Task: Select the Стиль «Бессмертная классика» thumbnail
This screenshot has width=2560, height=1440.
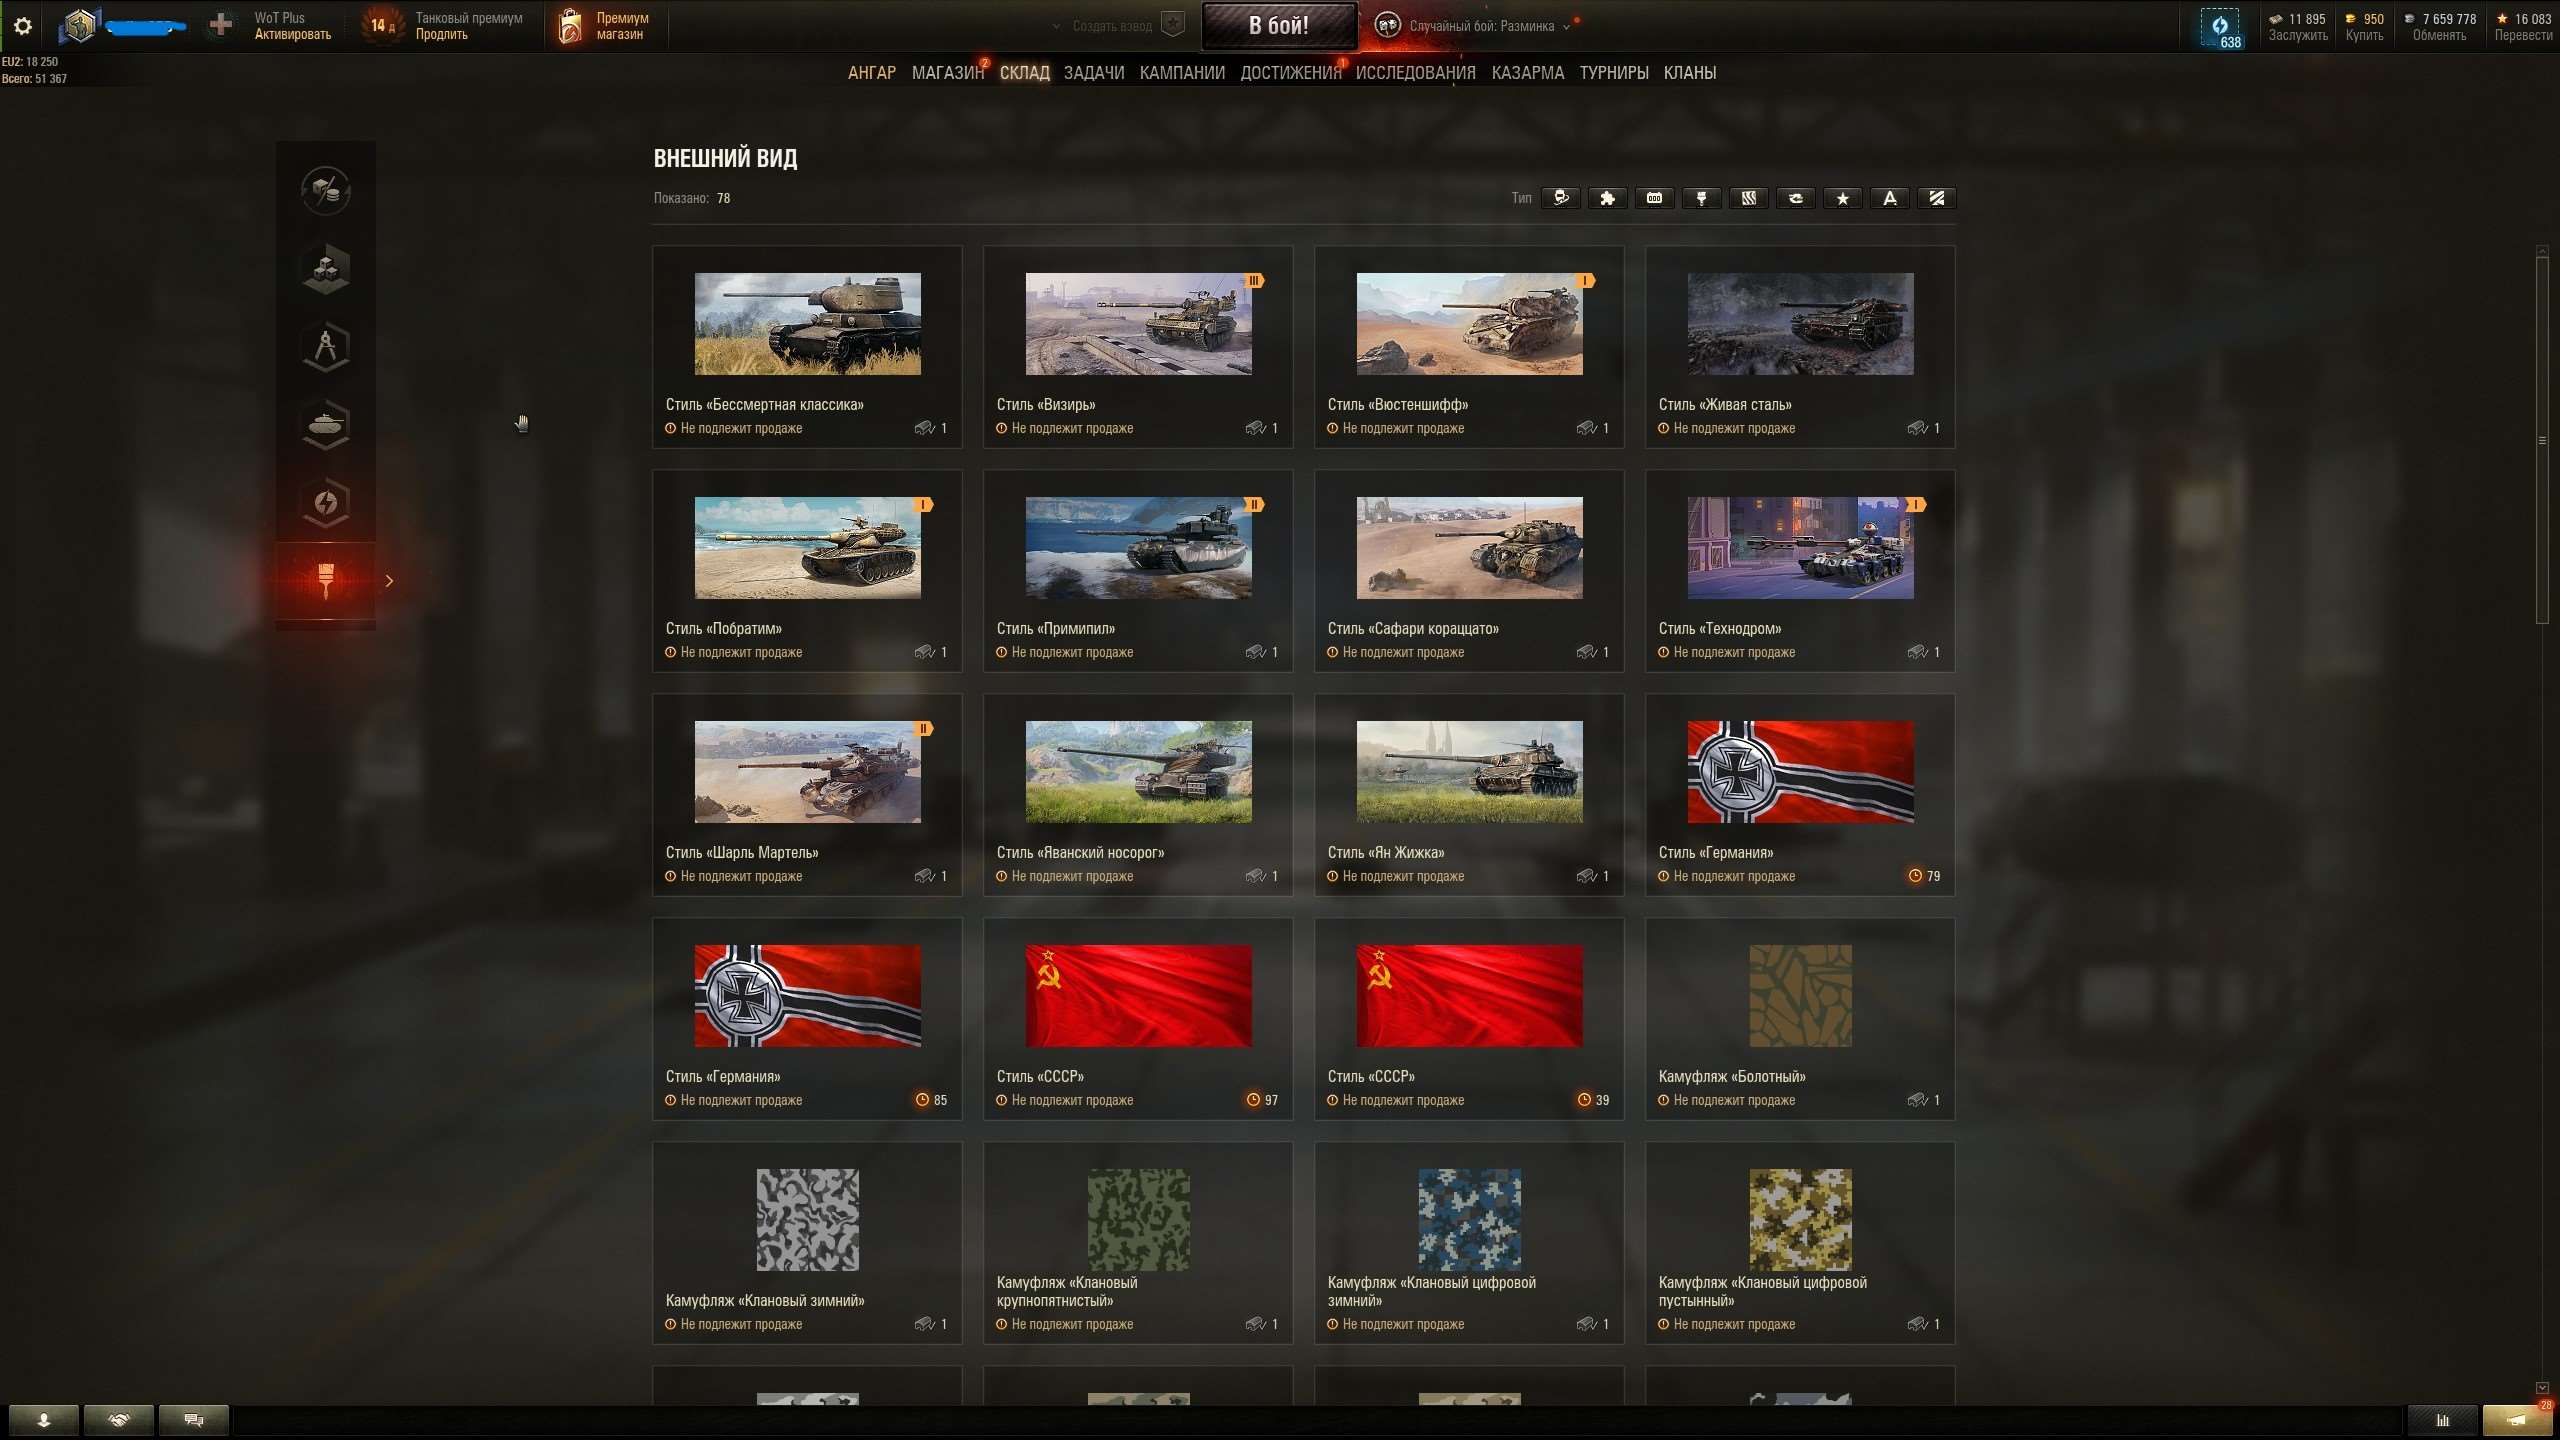Action: coord(807,324)
